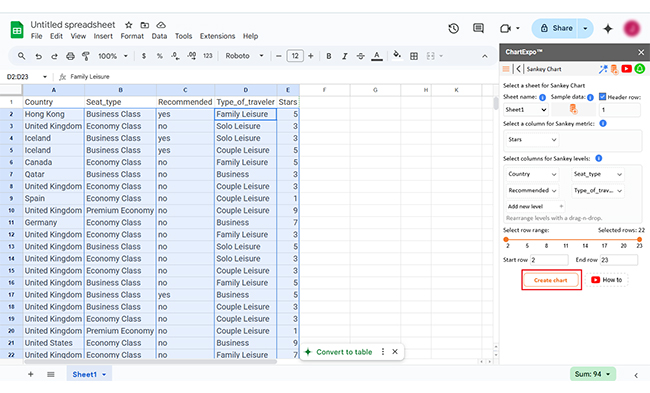Viewport: 650px width, 393px height.
Task: Increase decimal places
Action: (x=192, y=56)
